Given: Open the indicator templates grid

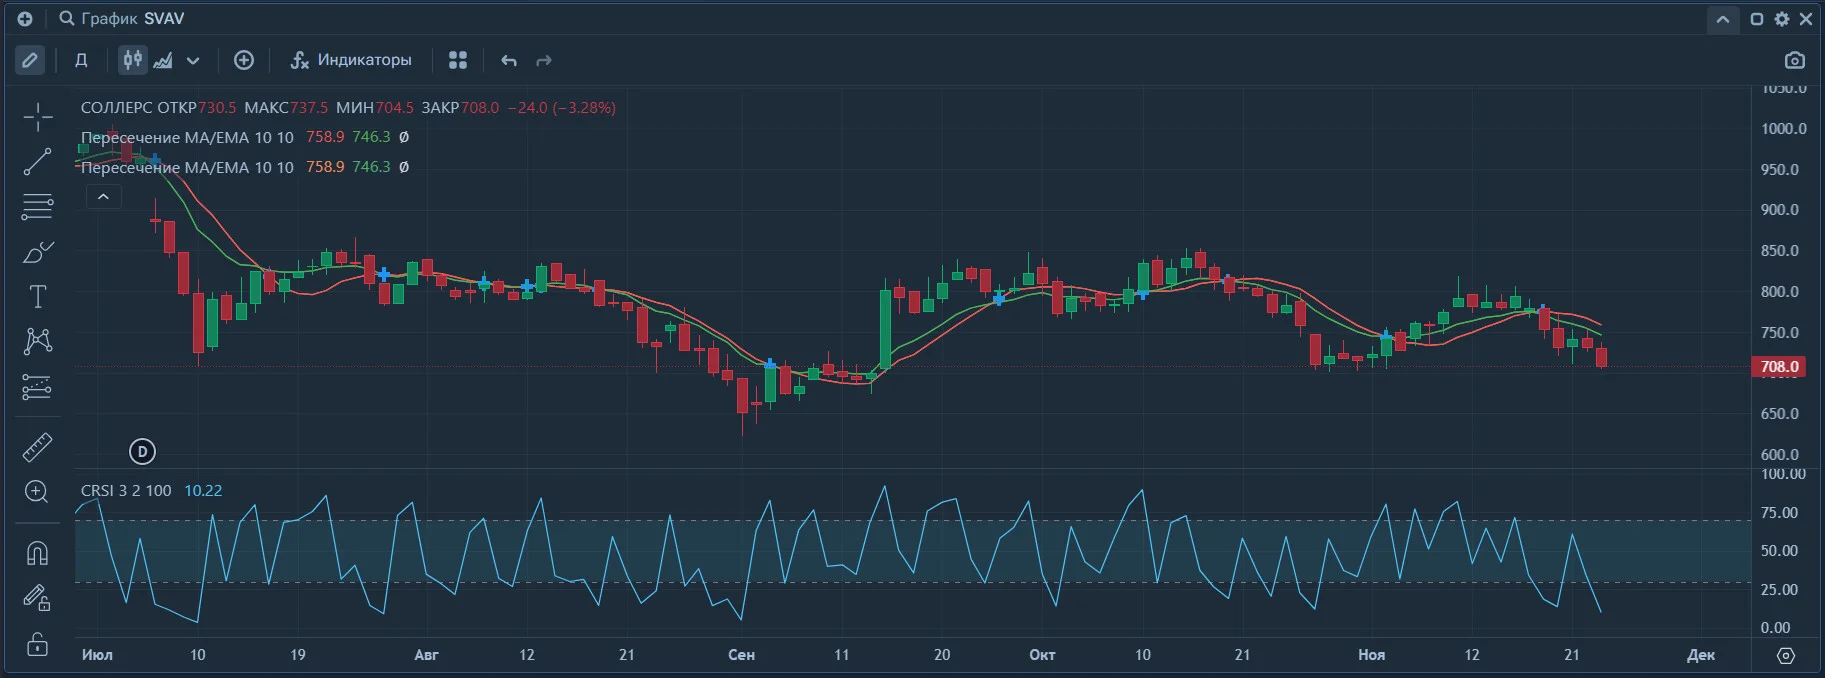Looking at the screenshot, I should (458, 60).
